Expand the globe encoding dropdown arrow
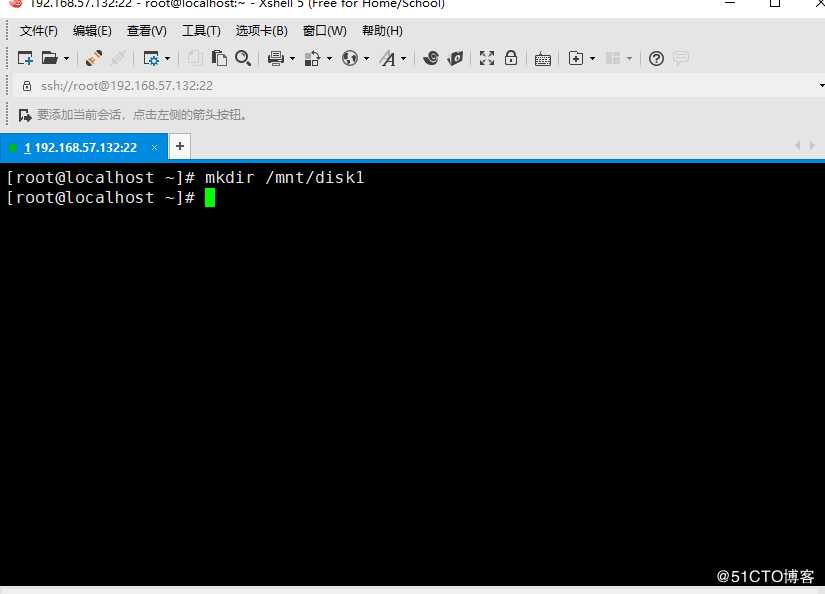The width and height of the screenshot is (825, 594). pos(367,58)
